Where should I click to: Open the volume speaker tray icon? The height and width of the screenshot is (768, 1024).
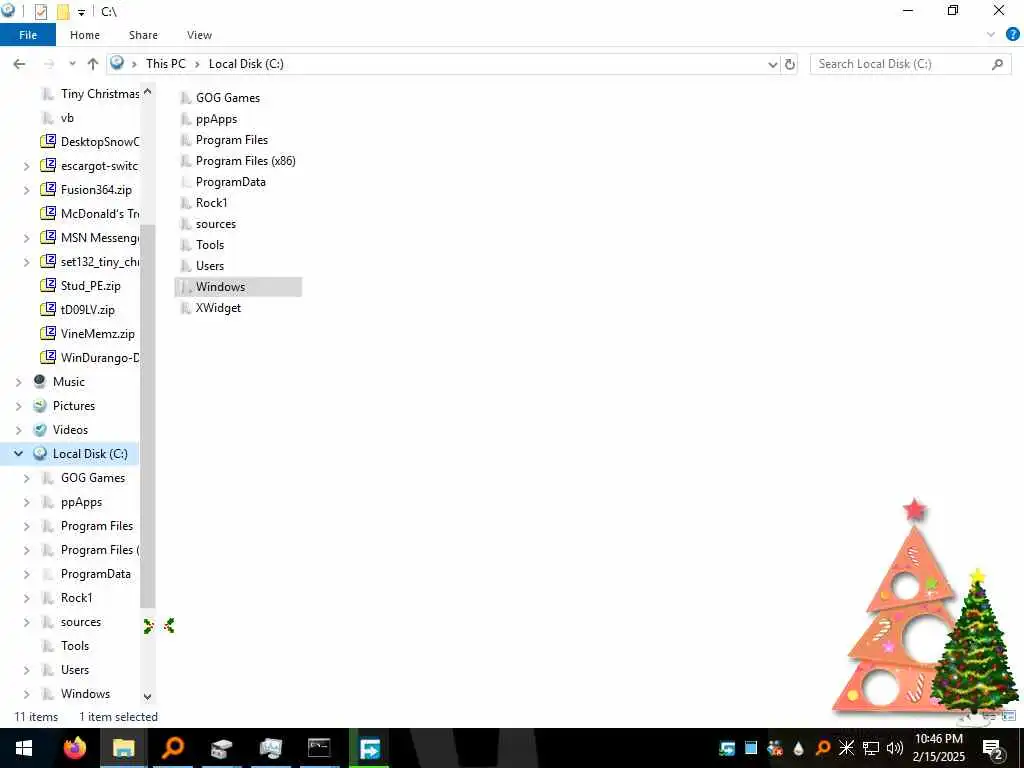click(895, 748)
